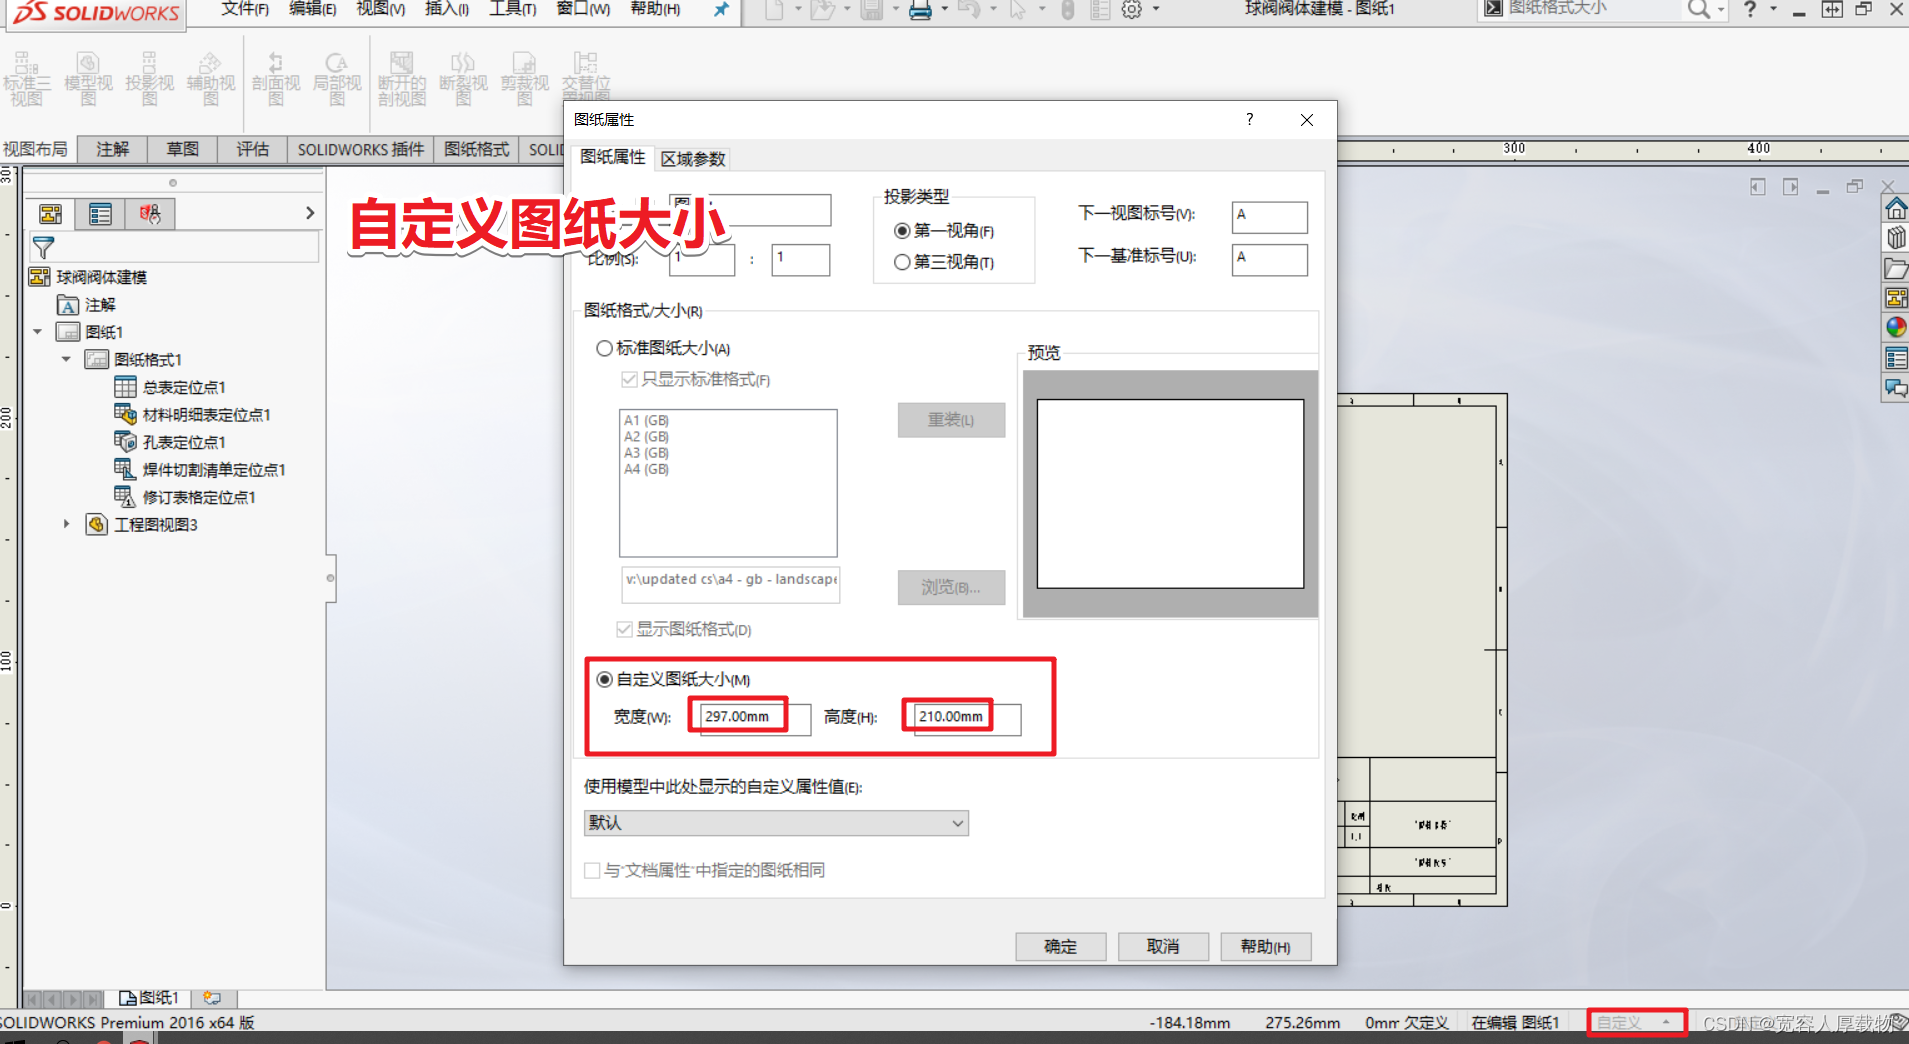
Task: Open the DimXpert-style third manager tab
Action: coord(150,214)
